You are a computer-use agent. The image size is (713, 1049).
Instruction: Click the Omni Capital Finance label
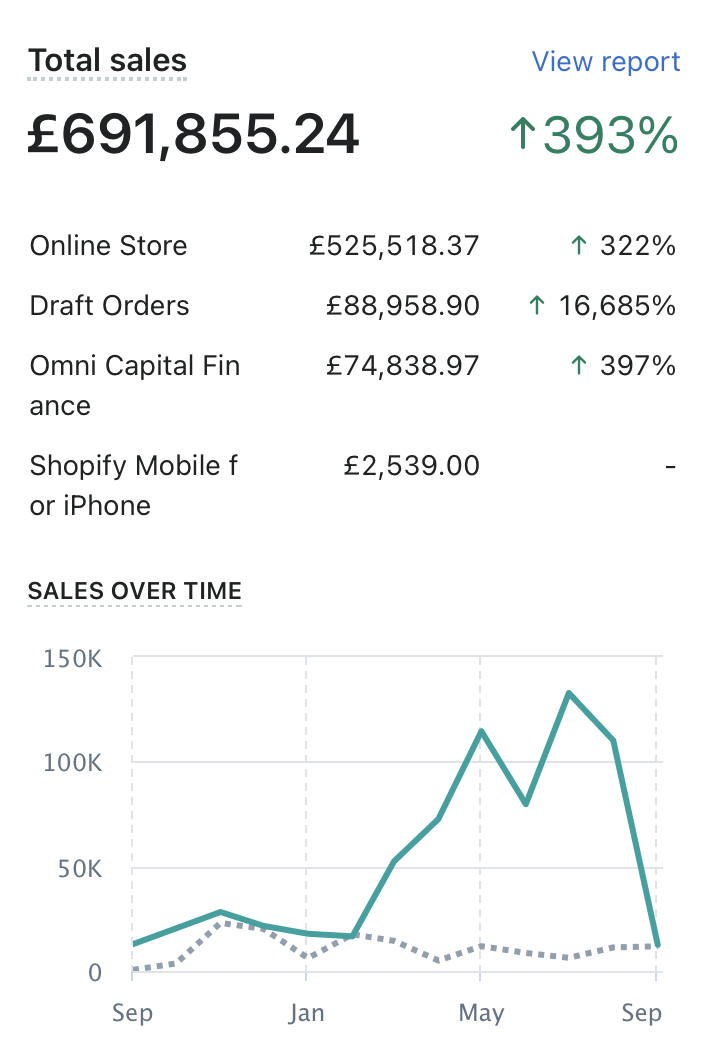pyautogui.click(x=134, y=385)
